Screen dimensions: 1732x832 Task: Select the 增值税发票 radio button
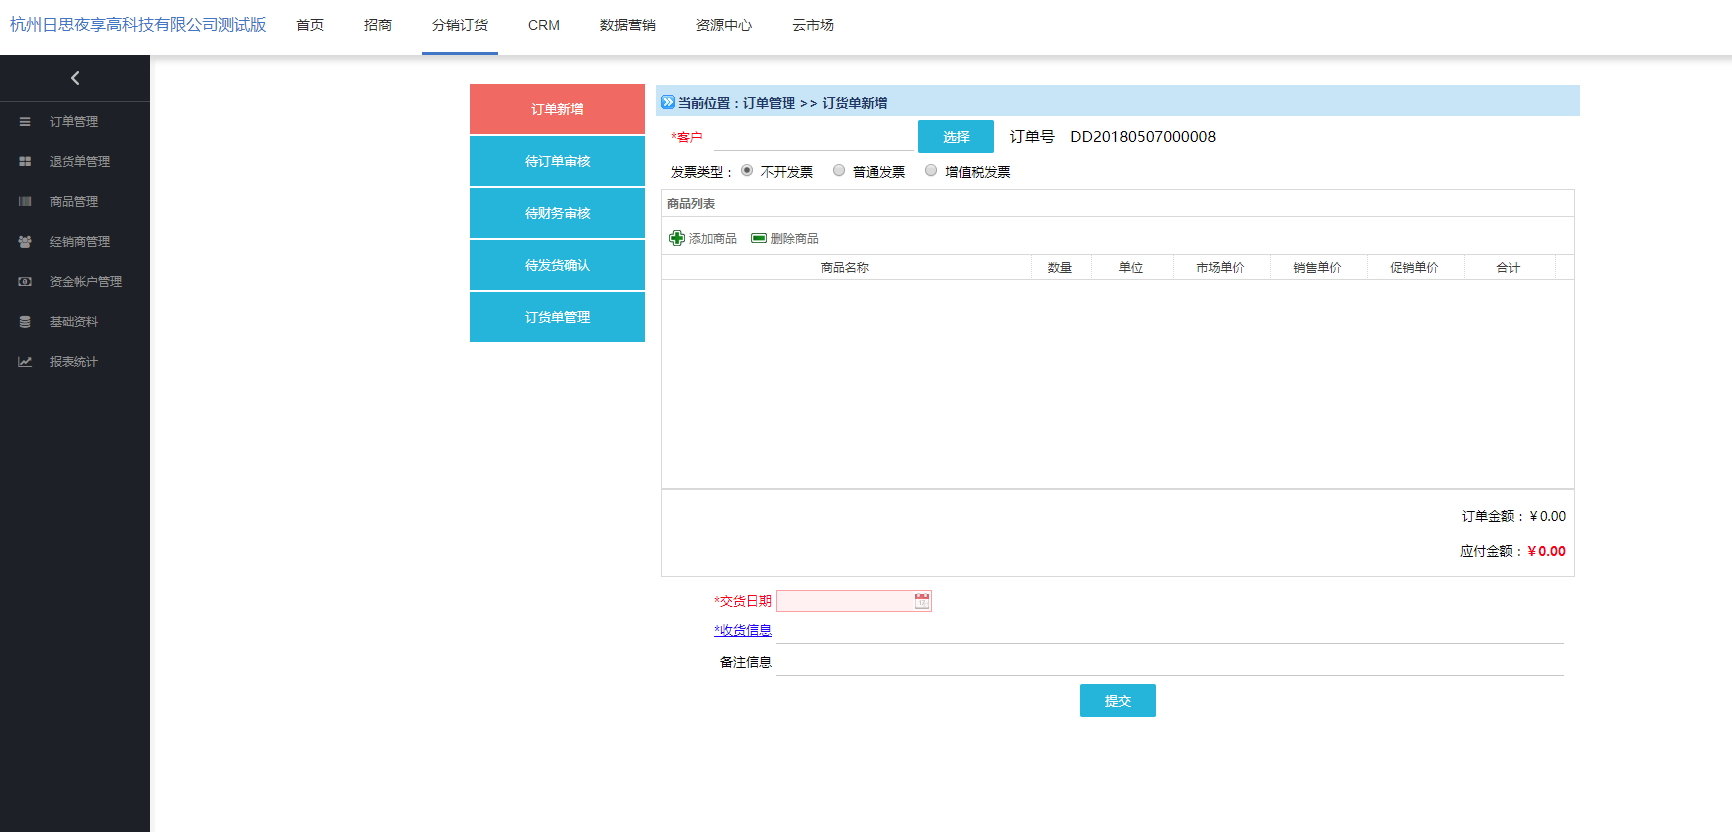click(x=931, y=171)
